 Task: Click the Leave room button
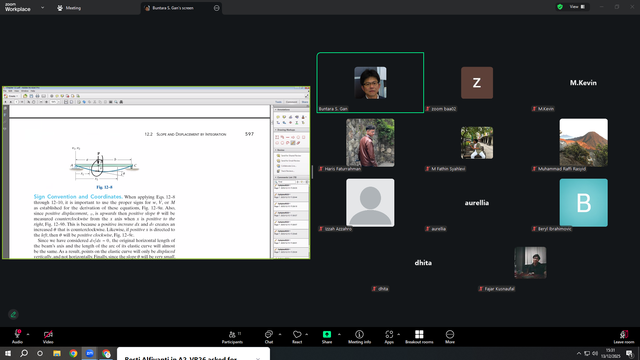coord(624,337)
